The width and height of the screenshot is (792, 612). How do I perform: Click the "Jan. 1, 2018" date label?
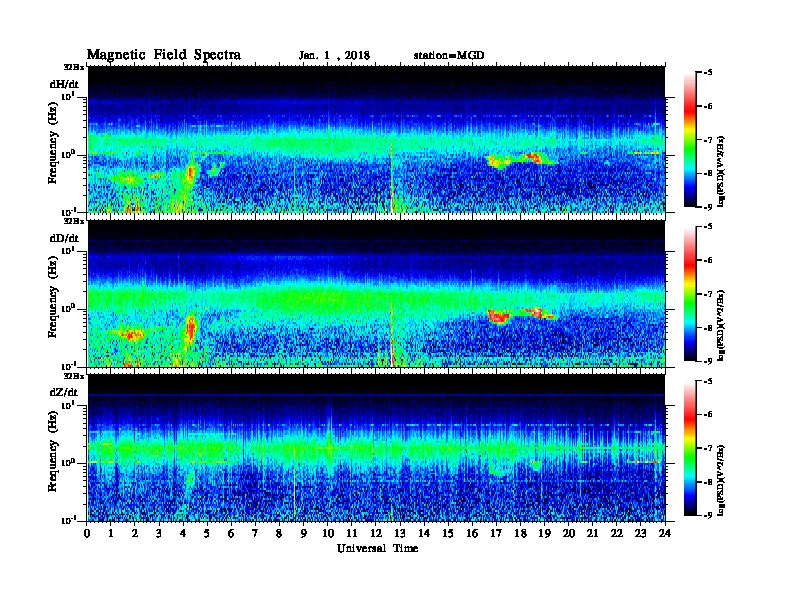(x=334, y=56)
